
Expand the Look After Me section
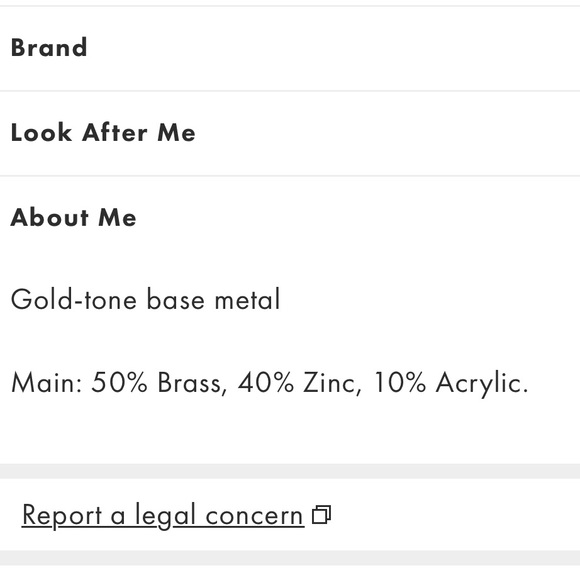point(290,133)
